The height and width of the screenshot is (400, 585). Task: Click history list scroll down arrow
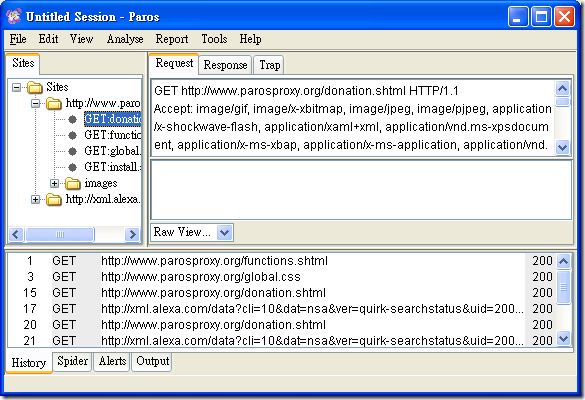click(x=563, y=339)
